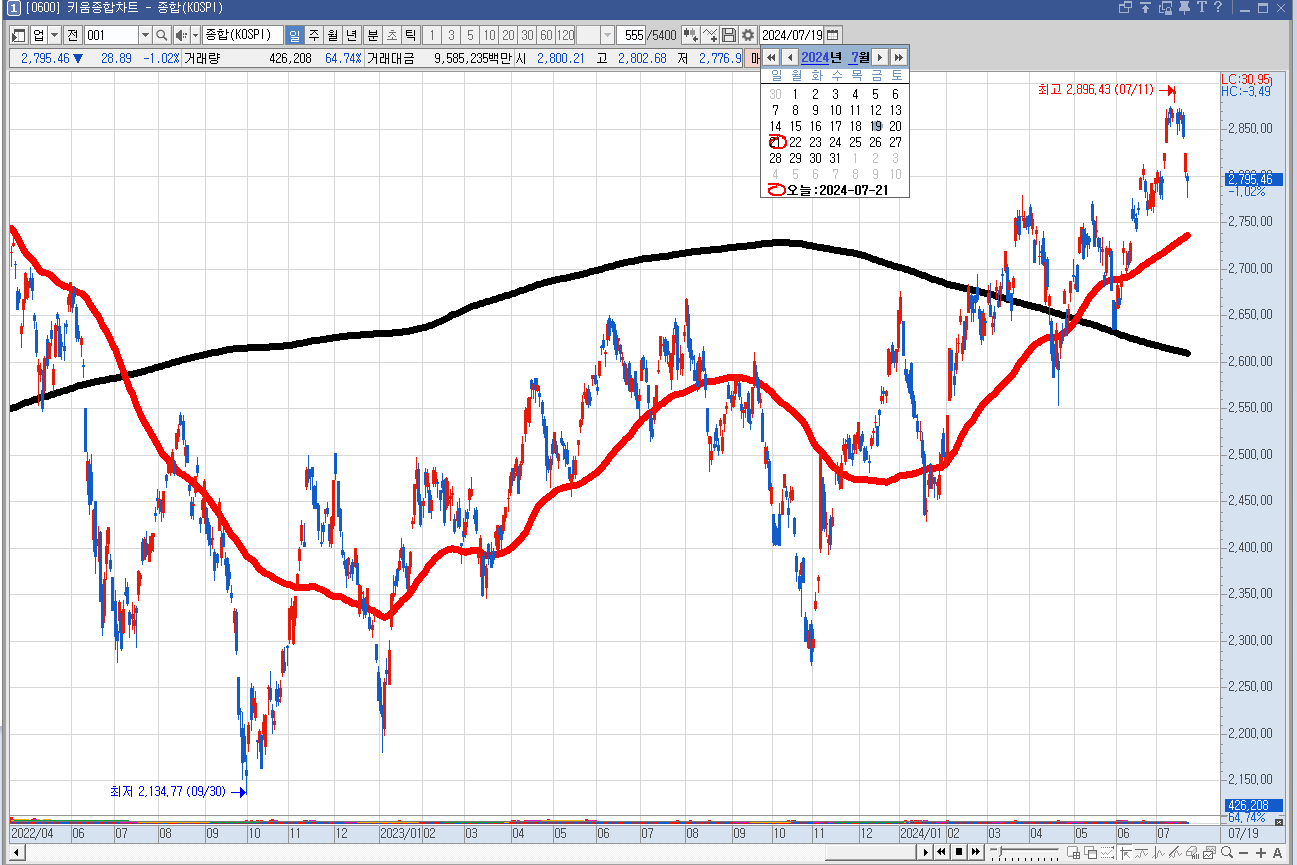1297x865 pixels.
Task: Click the add indicator line icon
Action: click(x=710, y=35)
